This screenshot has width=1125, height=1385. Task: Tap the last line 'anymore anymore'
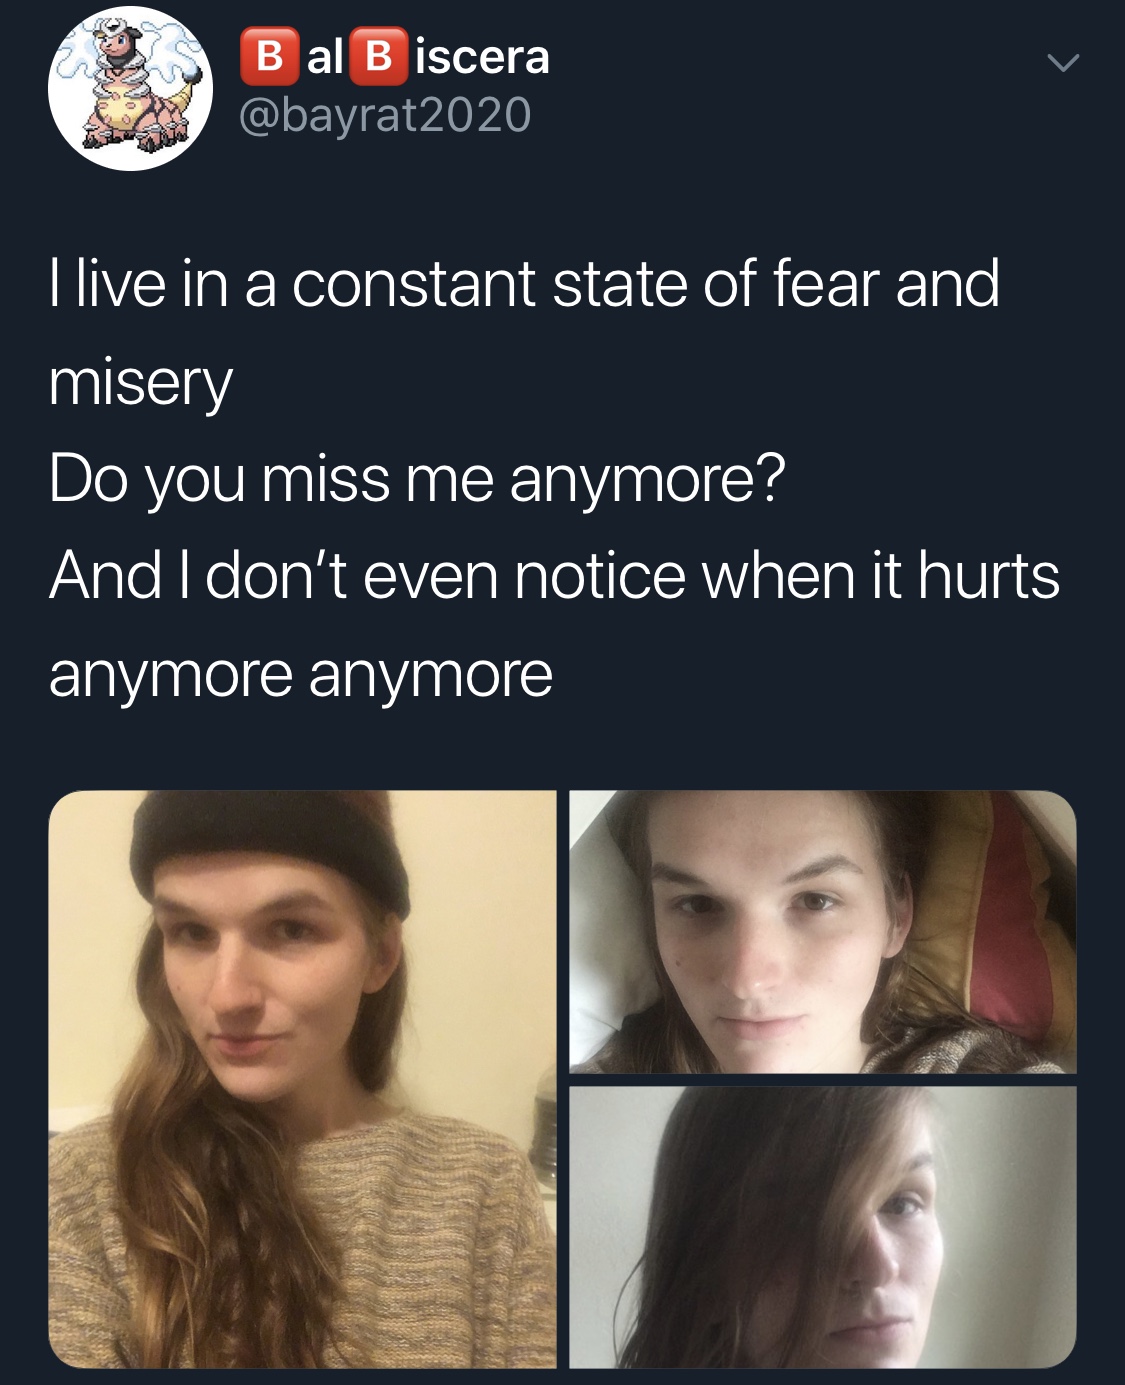pyautogui.click(x=300, y=675)
